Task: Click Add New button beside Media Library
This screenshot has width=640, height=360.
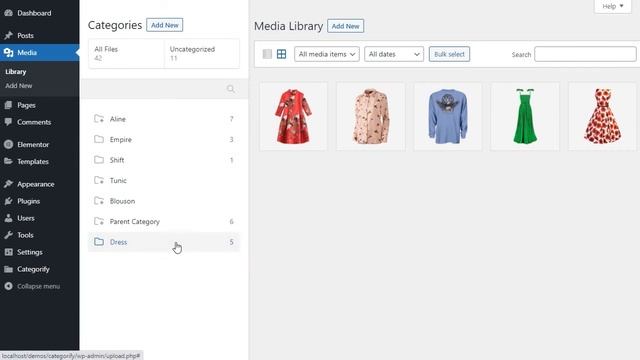Action: point(345,26)
